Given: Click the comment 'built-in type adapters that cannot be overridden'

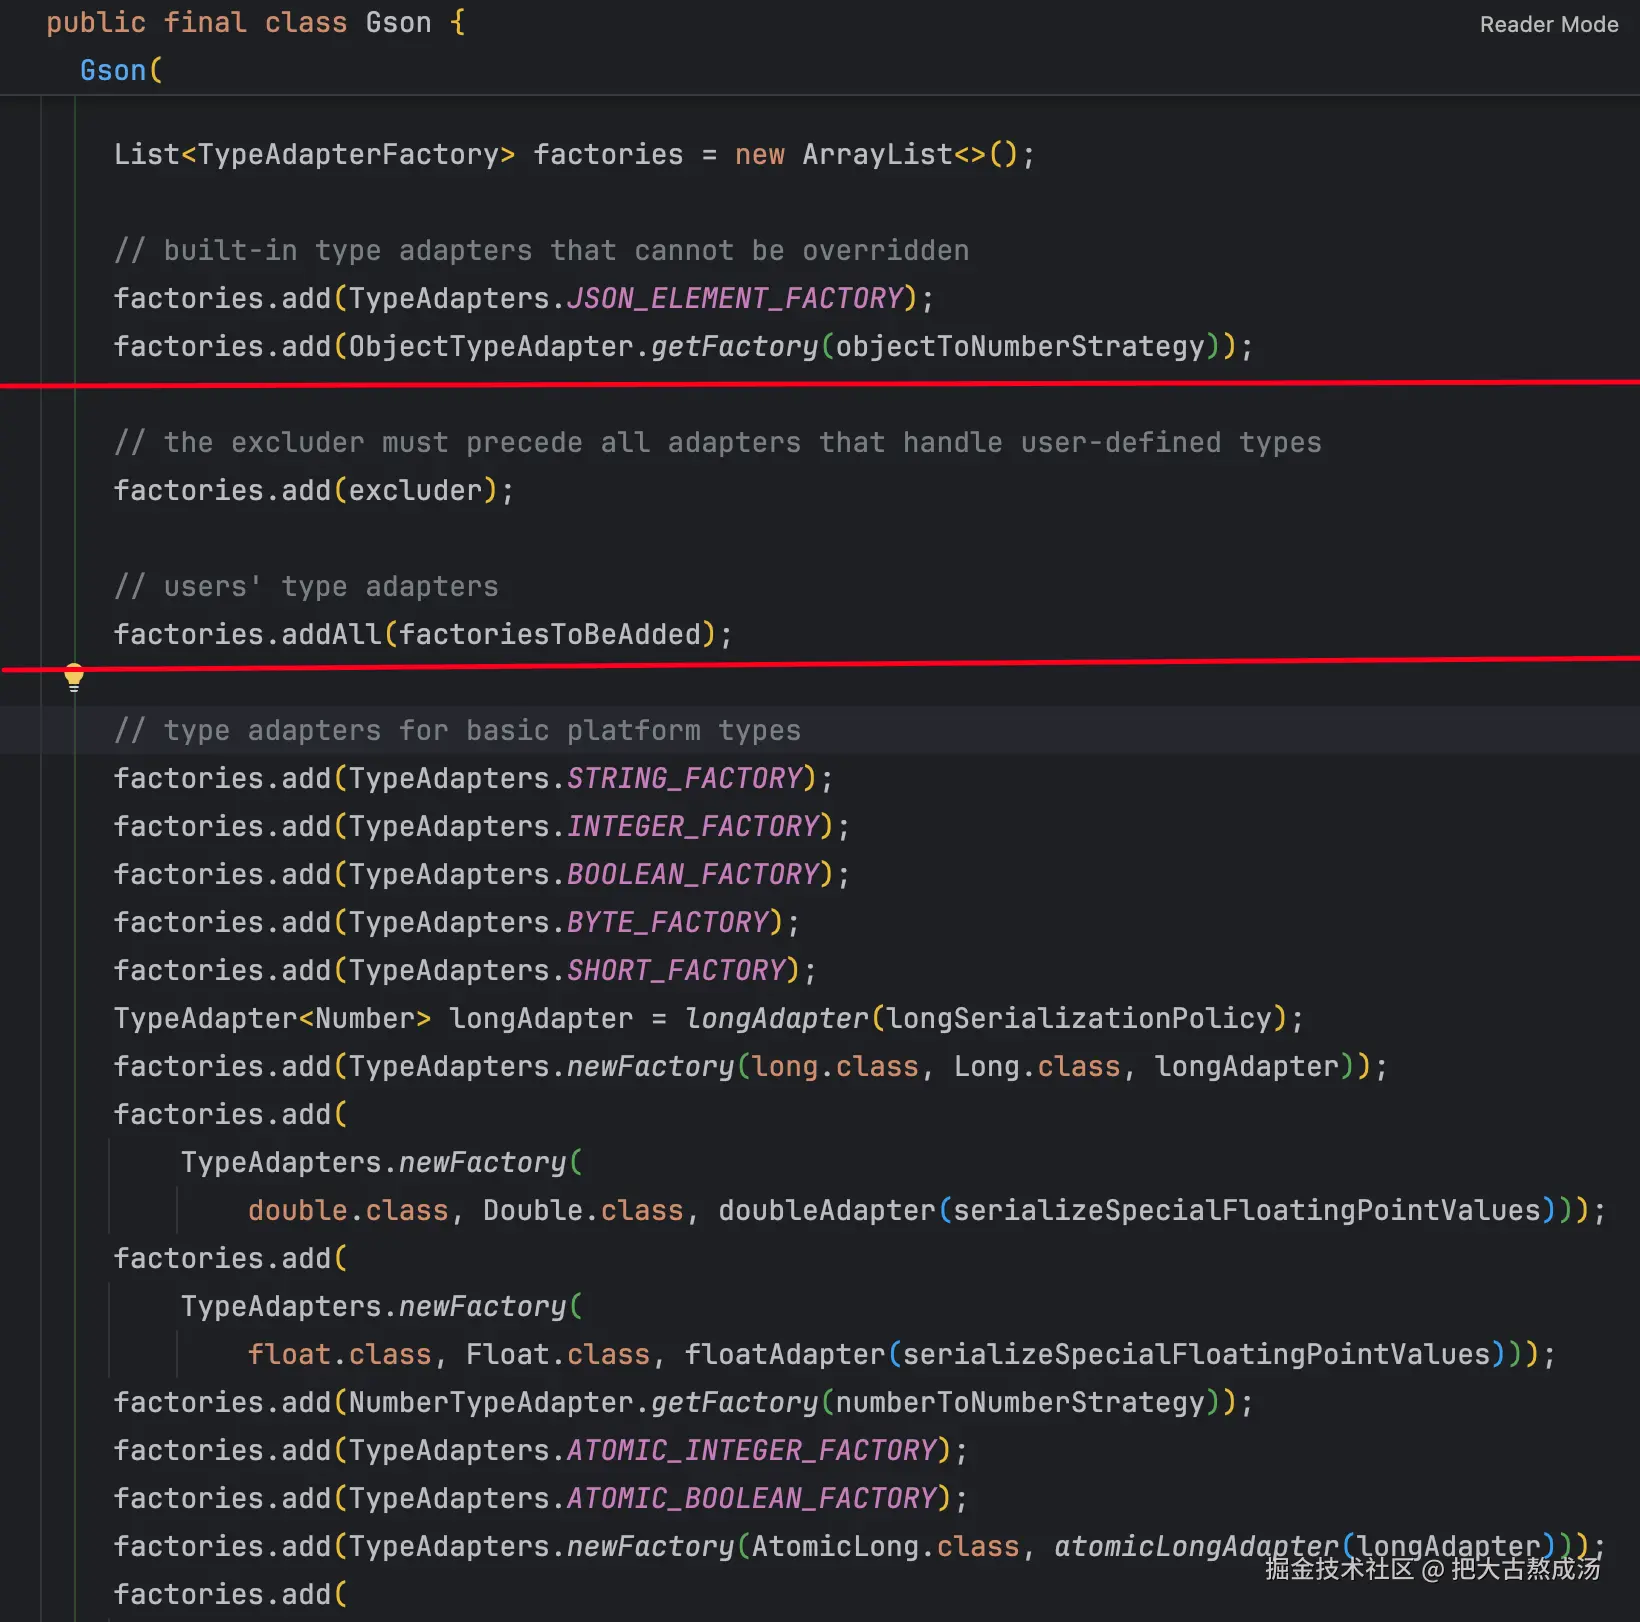Looking at the screenshot, I should 541,251.
